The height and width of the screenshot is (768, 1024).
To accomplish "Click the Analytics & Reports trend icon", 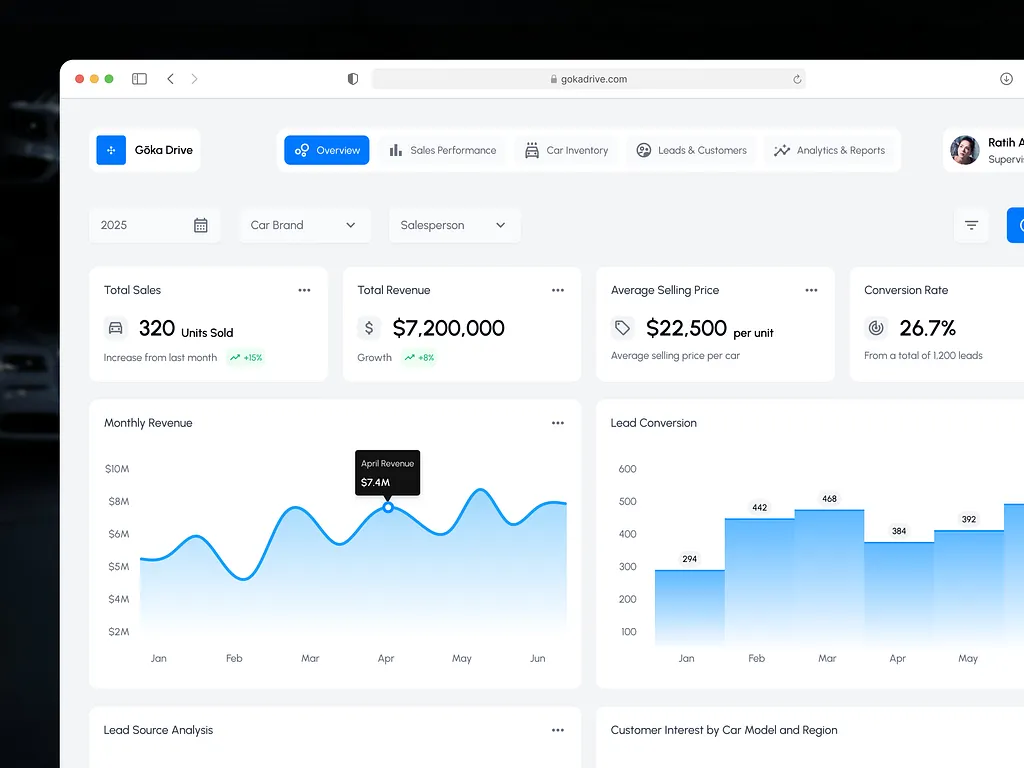I will (782, 150).
